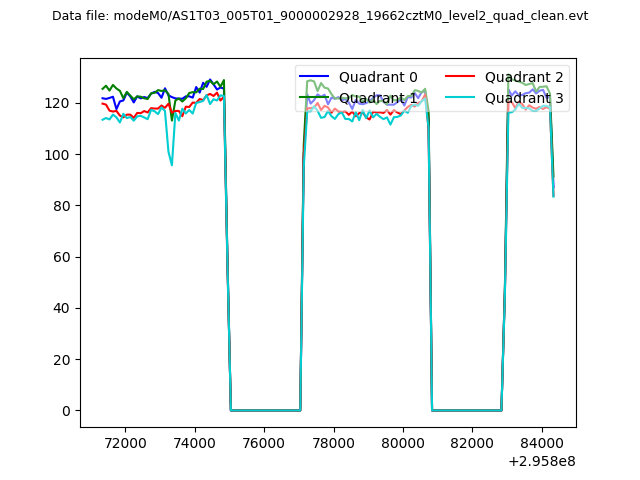
Task: Click the data file title text
Action: pyautogui.click(x=320, y=16)
